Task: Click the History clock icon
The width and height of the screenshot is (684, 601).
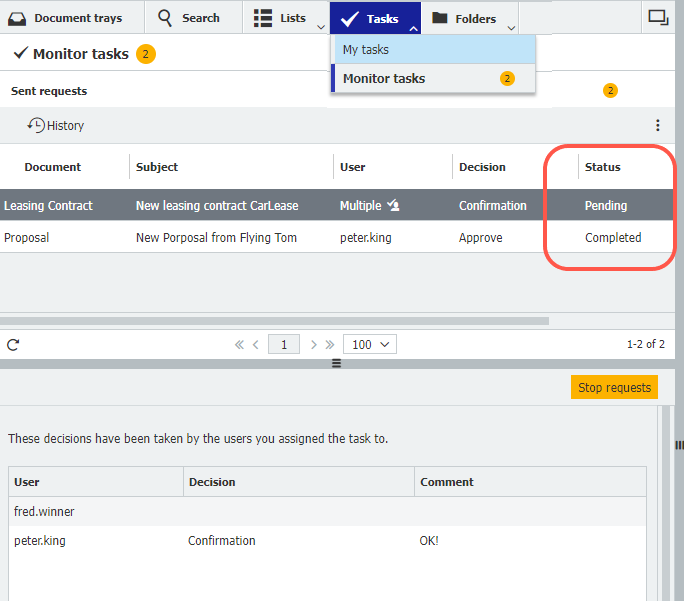Action: coord(36,126)
